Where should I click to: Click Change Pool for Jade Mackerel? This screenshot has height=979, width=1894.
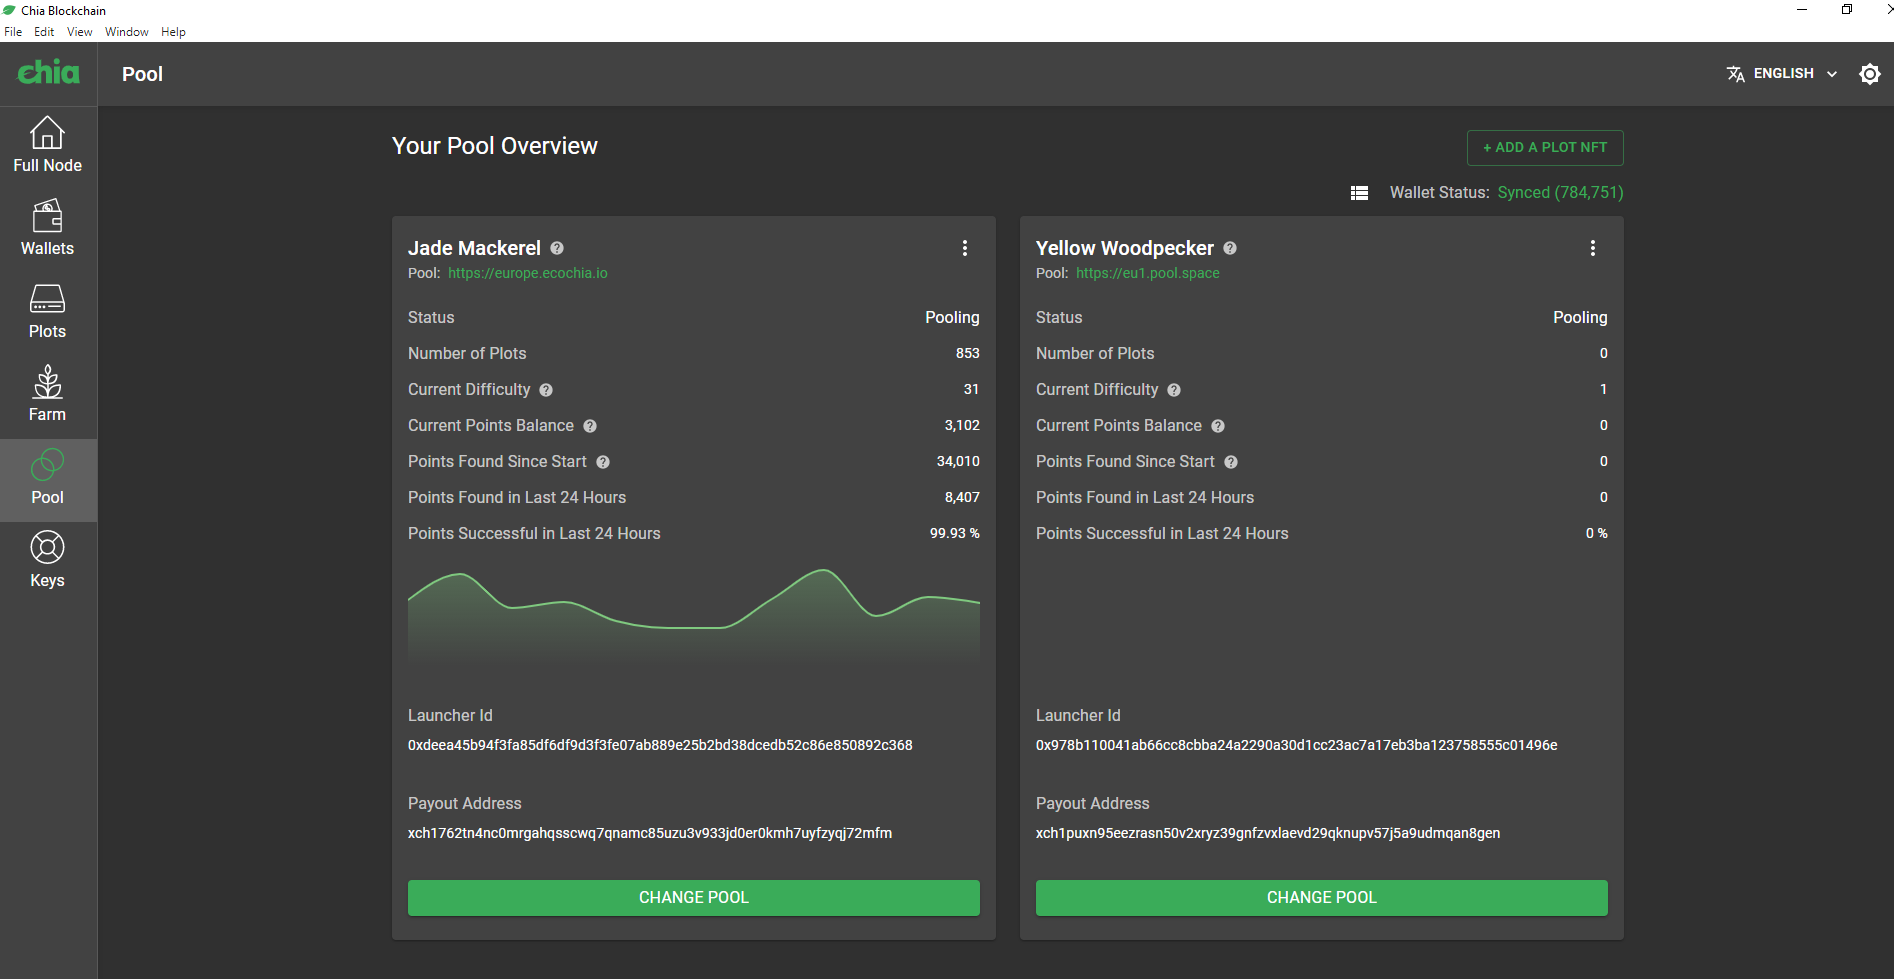tap(694, 898)
